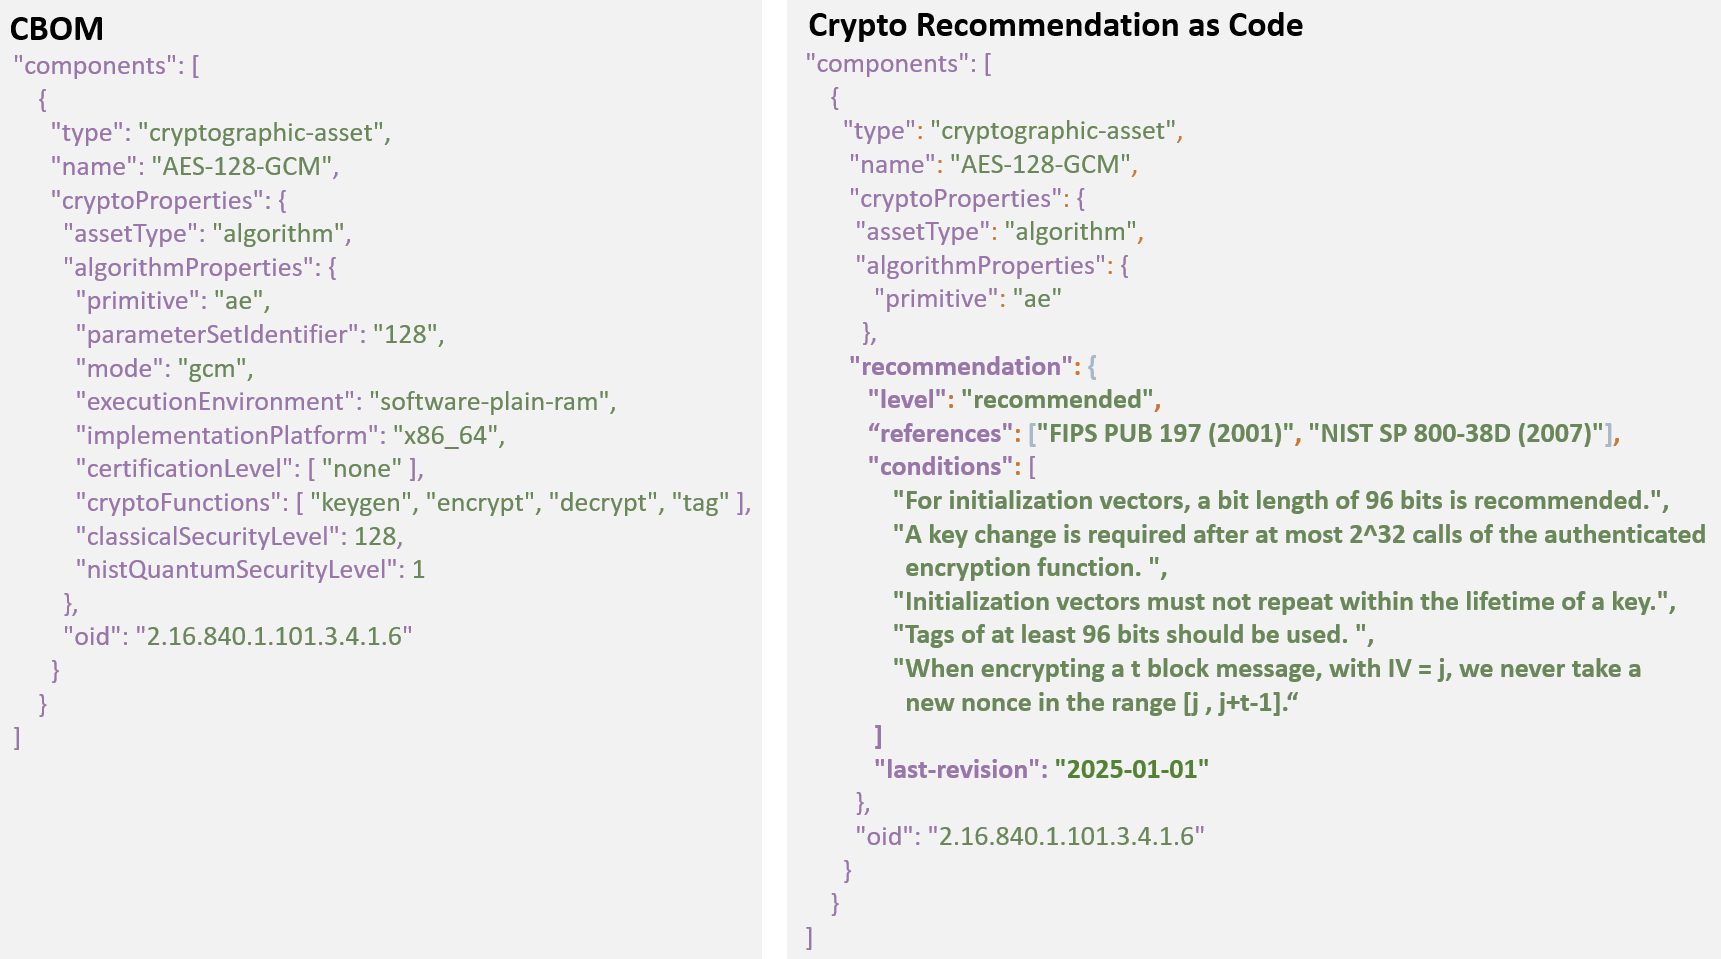Click the Crypto Recommendation as Code heading
This screenshot has height=959, width=1721.
tap(1055, 25)
